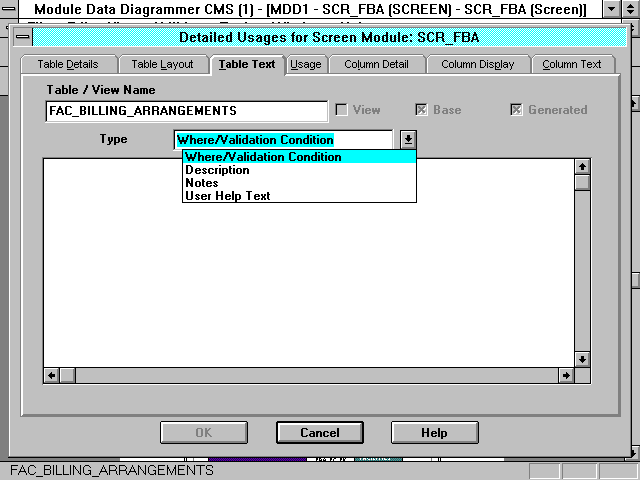Click the horizontal scroll left arrow
The width and height of the screenshot is (640, 480).
click(51, 375)
